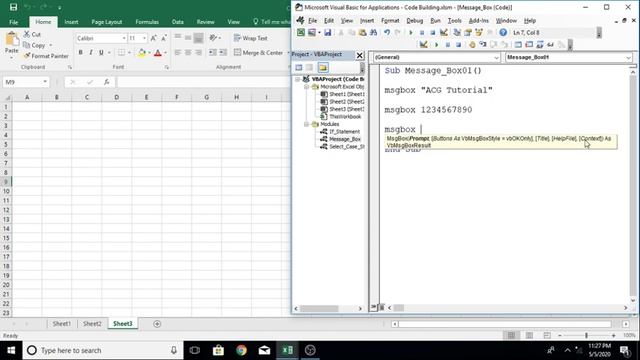This screenshot has height=360, width=640.
Task: Open the Calibri font name dropdown
Action: coord(124,38)
